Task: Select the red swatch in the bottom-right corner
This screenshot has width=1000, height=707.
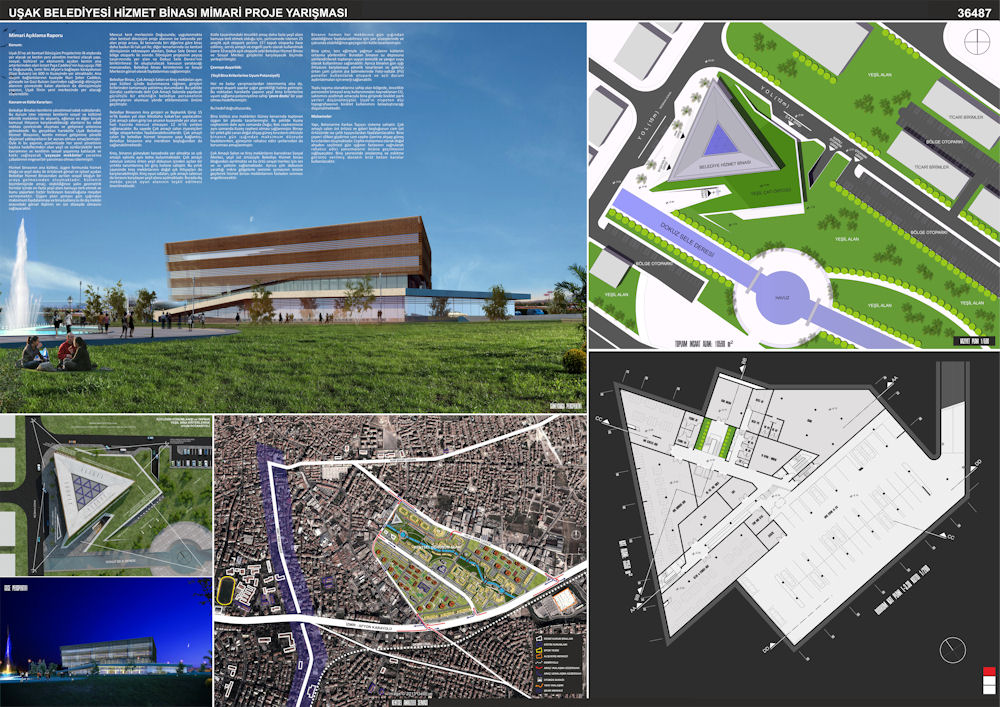Action: (989, 671)
